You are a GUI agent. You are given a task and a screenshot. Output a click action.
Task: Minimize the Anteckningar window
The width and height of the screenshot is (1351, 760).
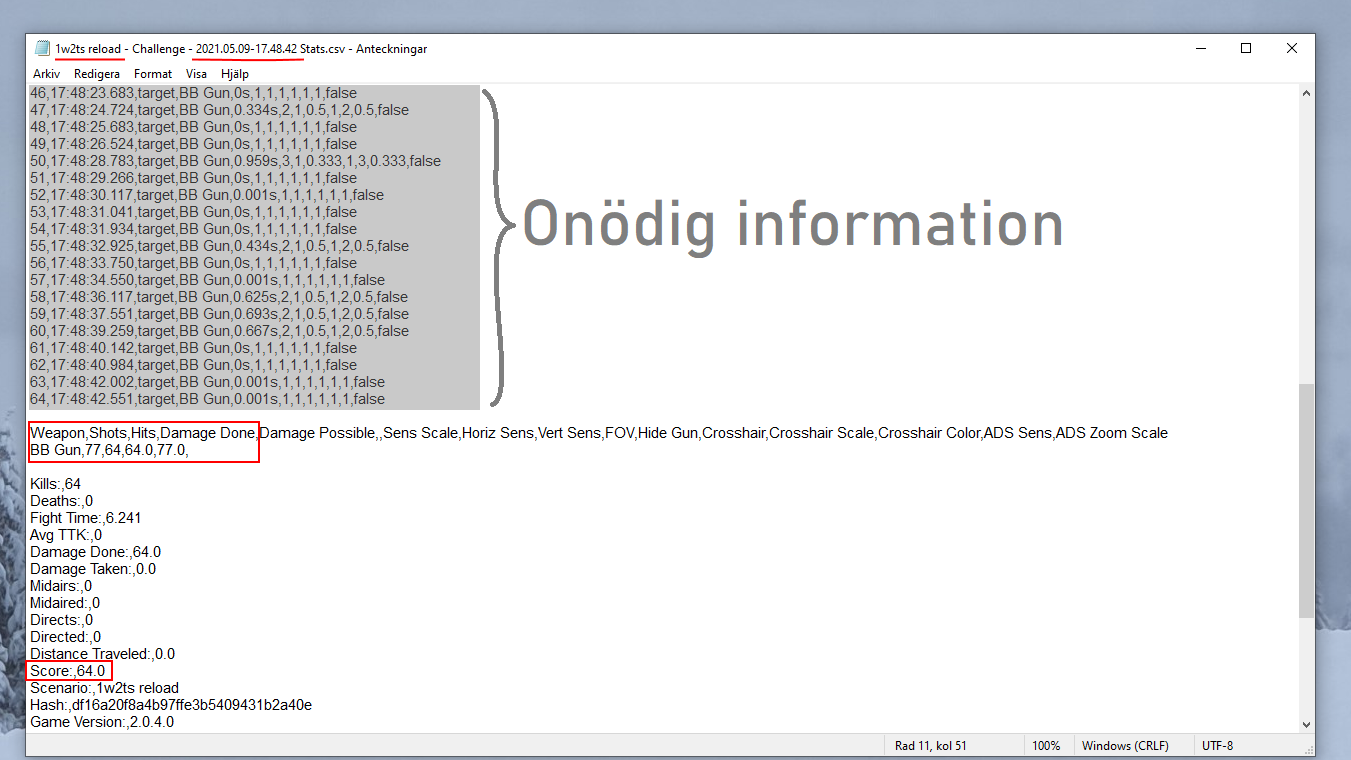pos(1200,48)
